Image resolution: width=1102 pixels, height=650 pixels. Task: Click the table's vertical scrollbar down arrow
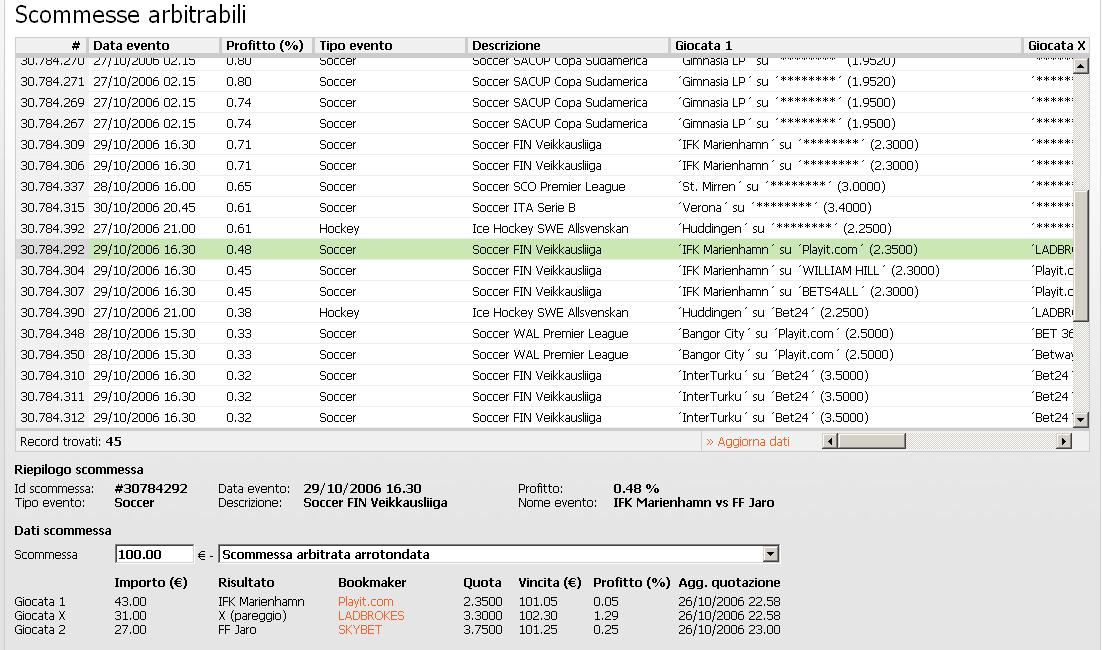[1081, 420]
